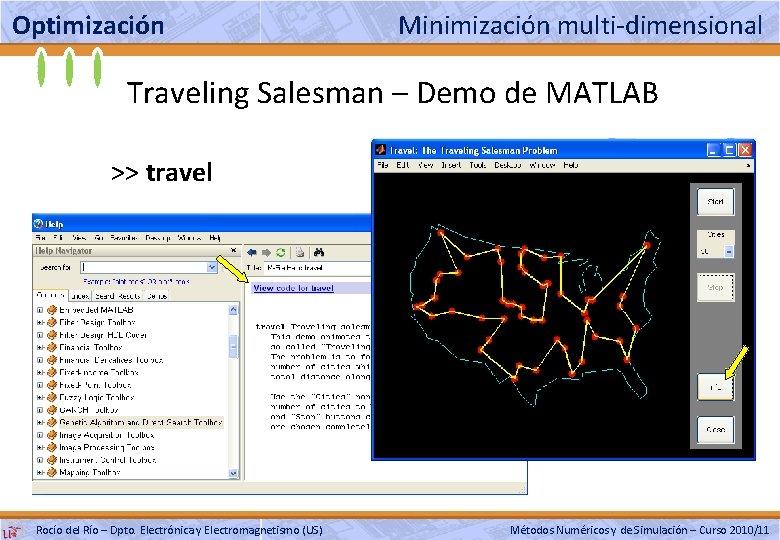The image size is (780, 540).
Task: Expand Genetic Algorithm and Direct Search Toolbox node
Action: [x=40, y=422]
